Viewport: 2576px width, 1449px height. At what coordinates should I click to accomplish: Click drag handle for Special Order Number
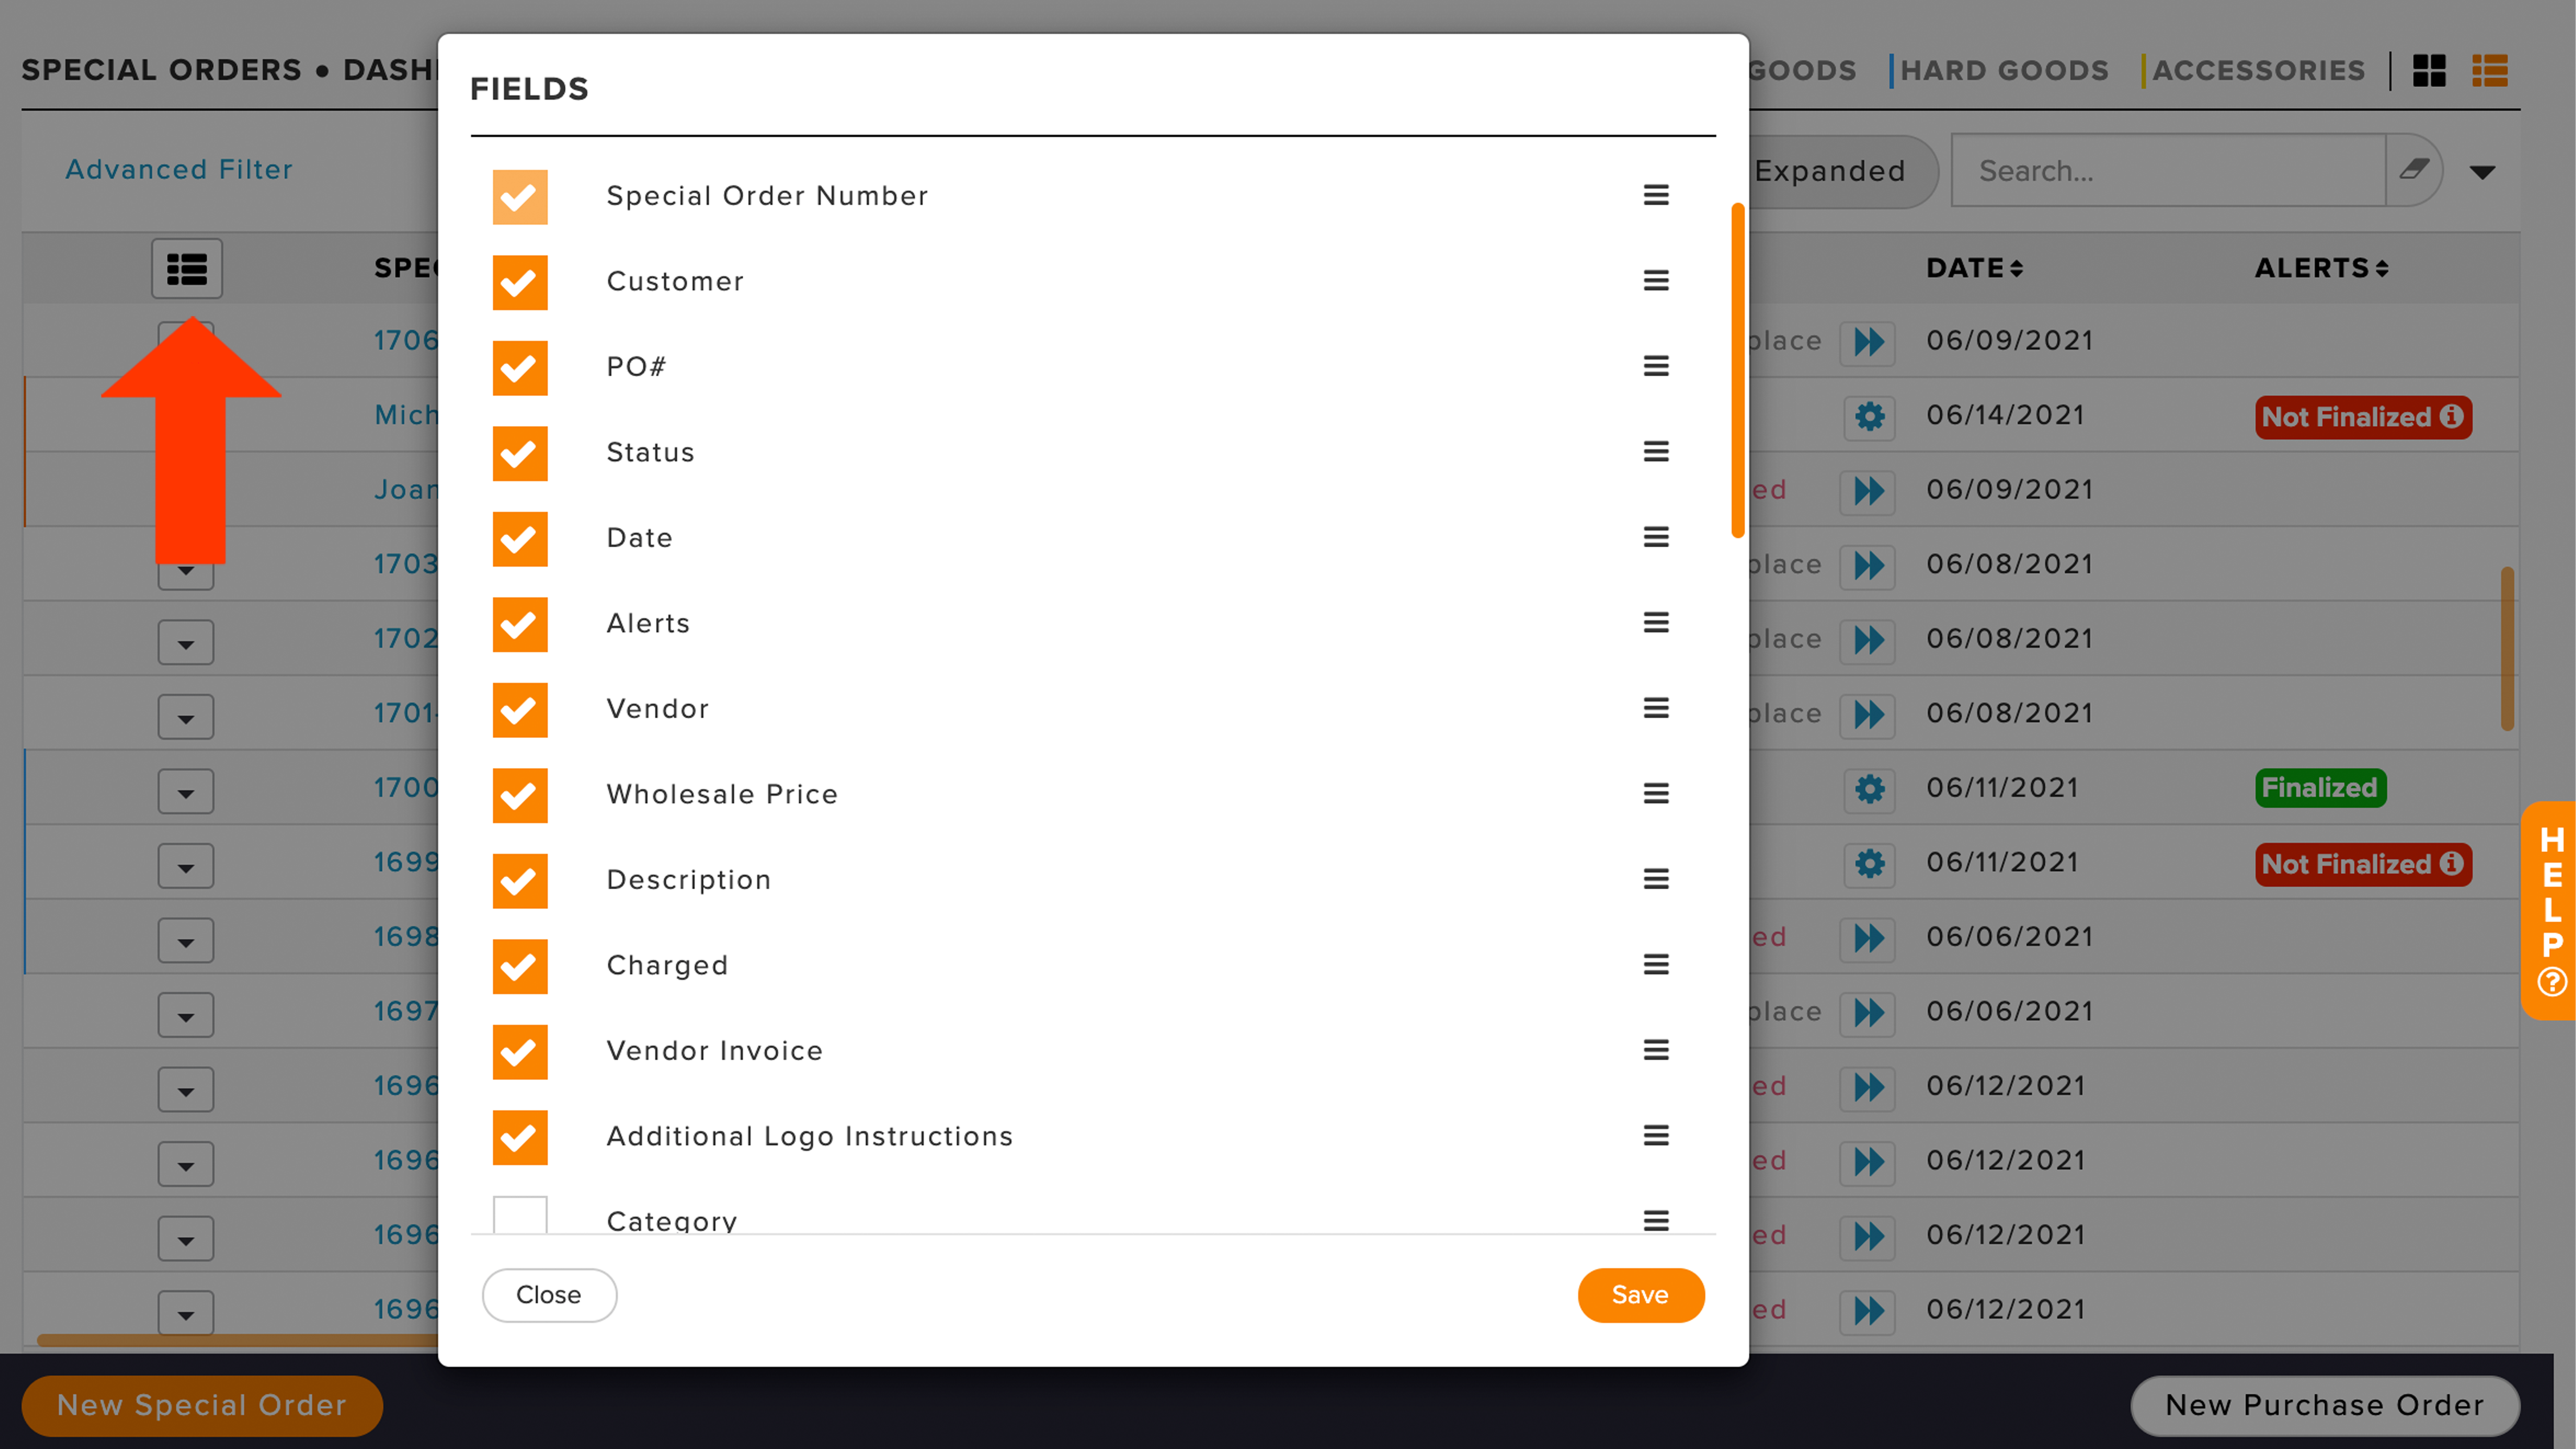click(1656, 195)
